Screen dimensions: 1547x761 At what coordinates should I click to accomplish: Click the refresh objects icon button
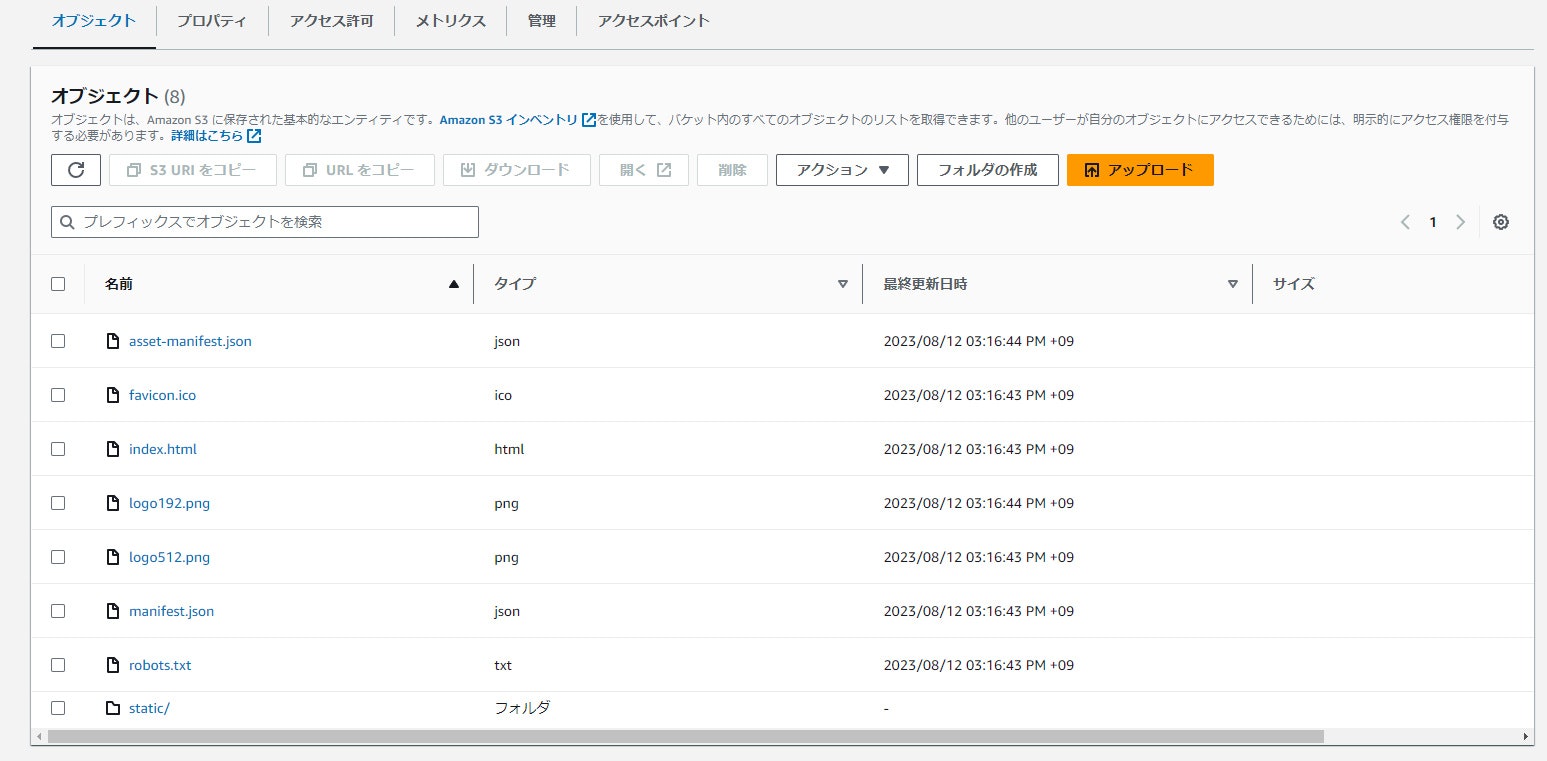click(76, 170)
